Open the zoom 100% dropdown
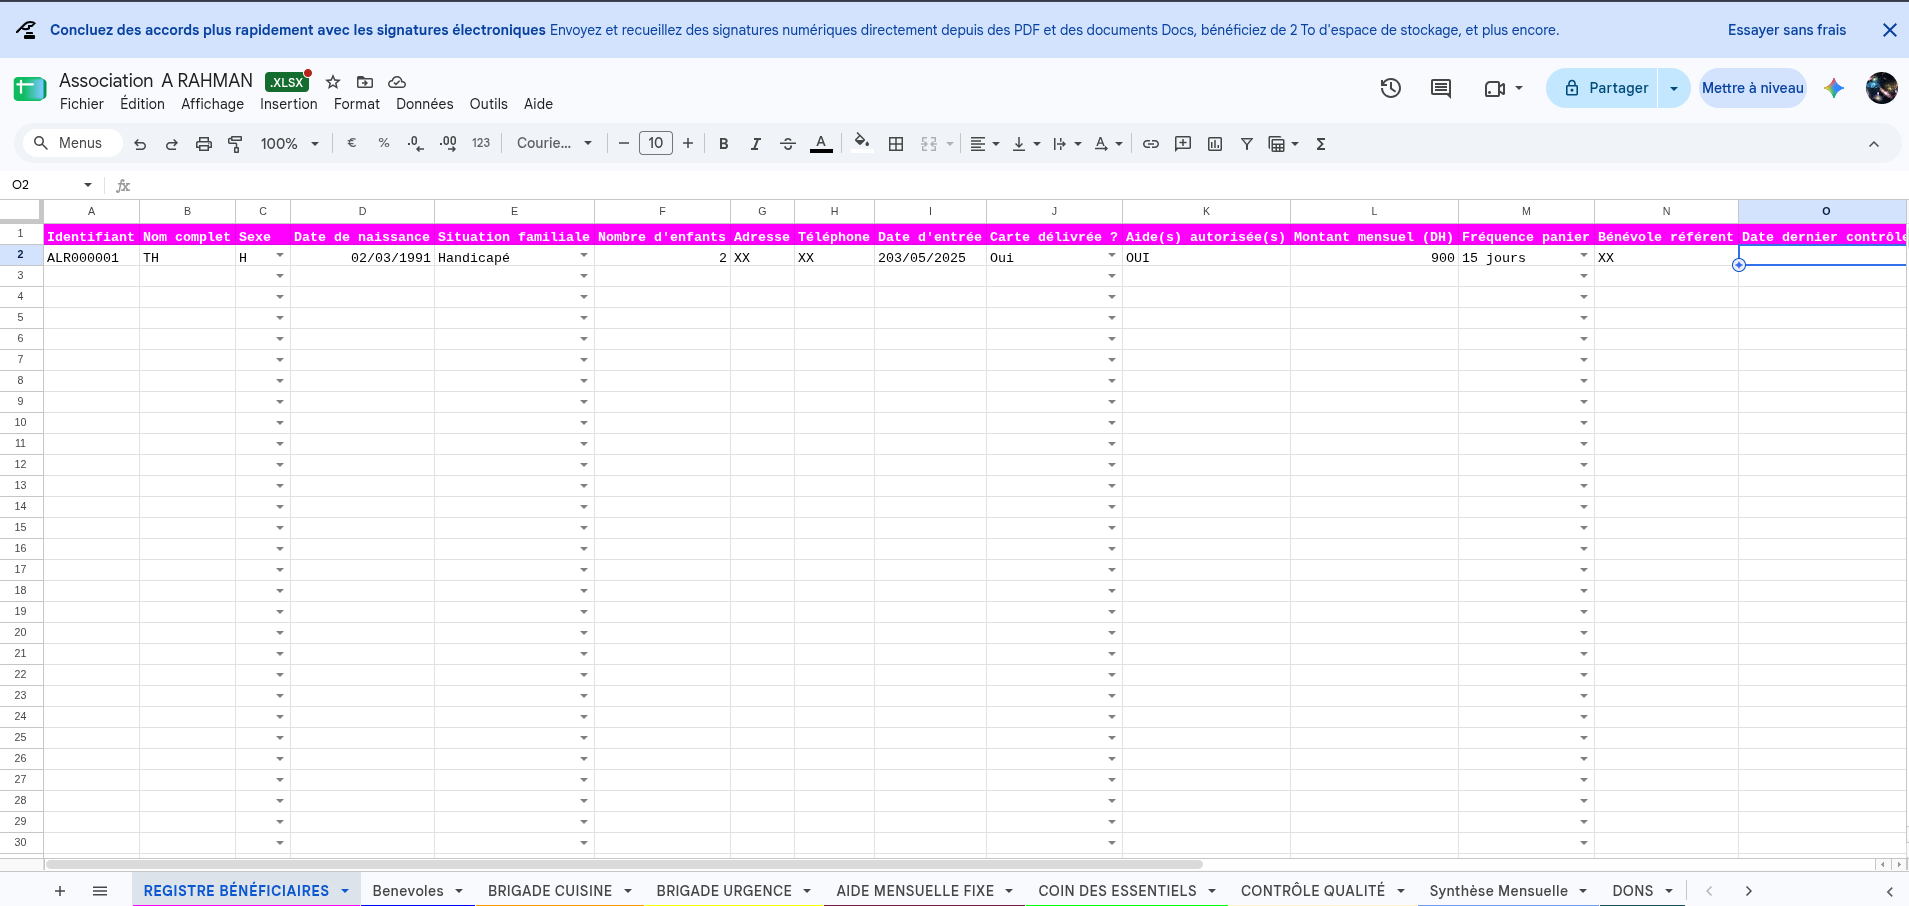The image size is (1909, 906). pos(289,144)
